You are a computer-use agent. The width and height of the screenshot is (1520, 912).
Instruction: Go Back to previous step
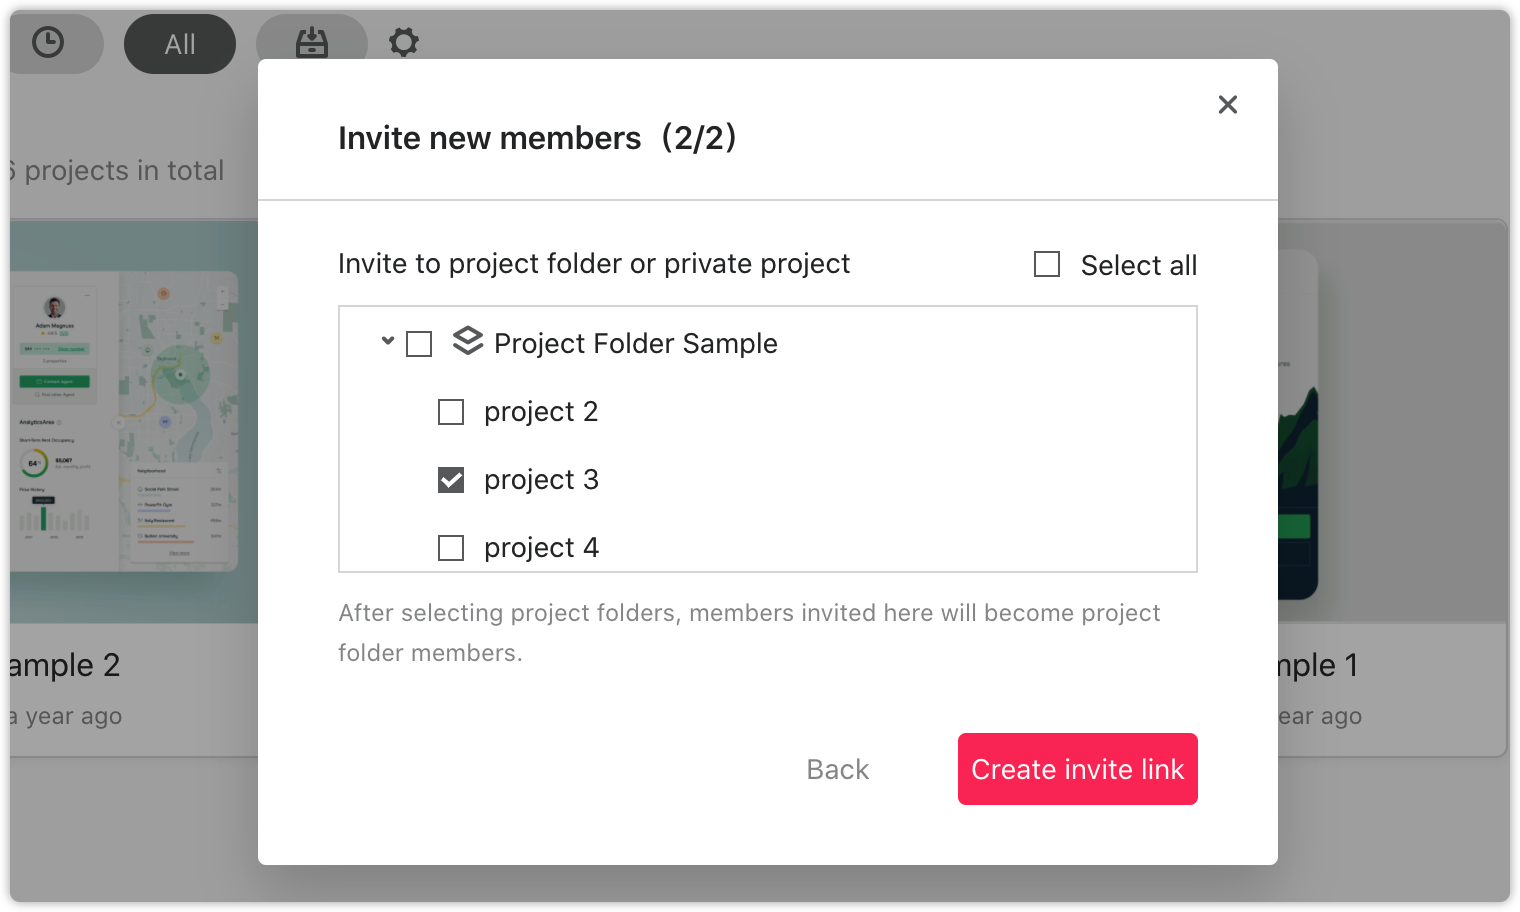[838, 769]
